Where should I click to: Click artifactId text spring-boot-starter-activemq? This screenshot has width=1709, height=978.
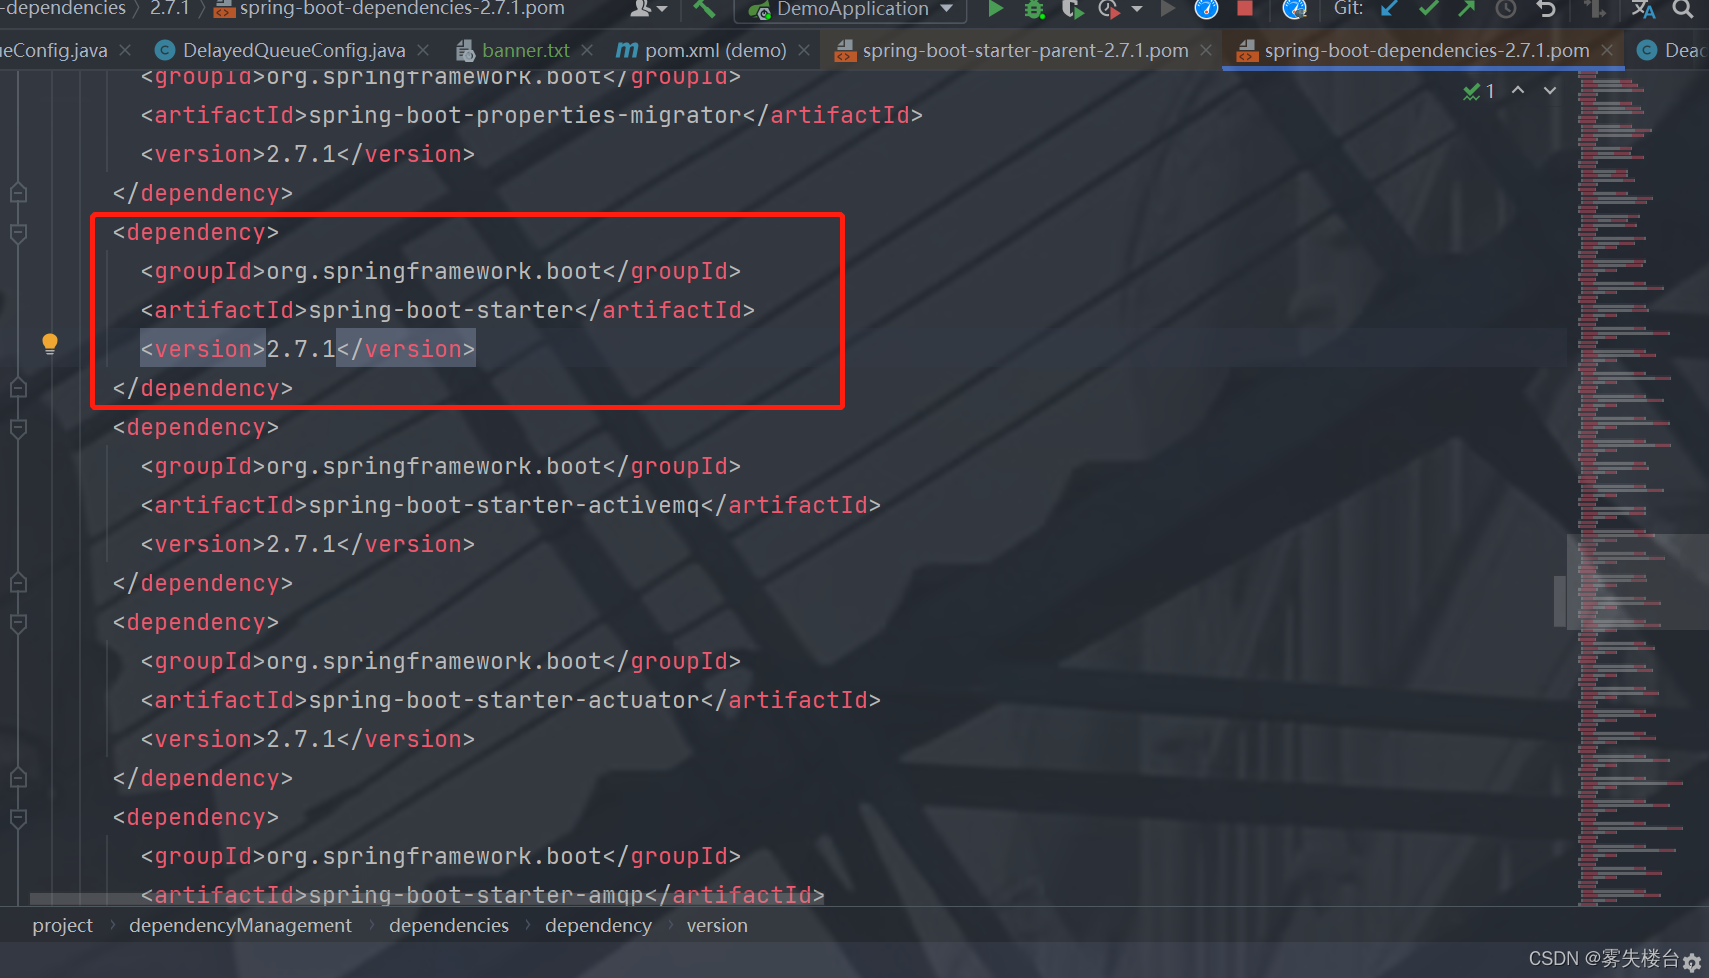[x=504, y=506]
